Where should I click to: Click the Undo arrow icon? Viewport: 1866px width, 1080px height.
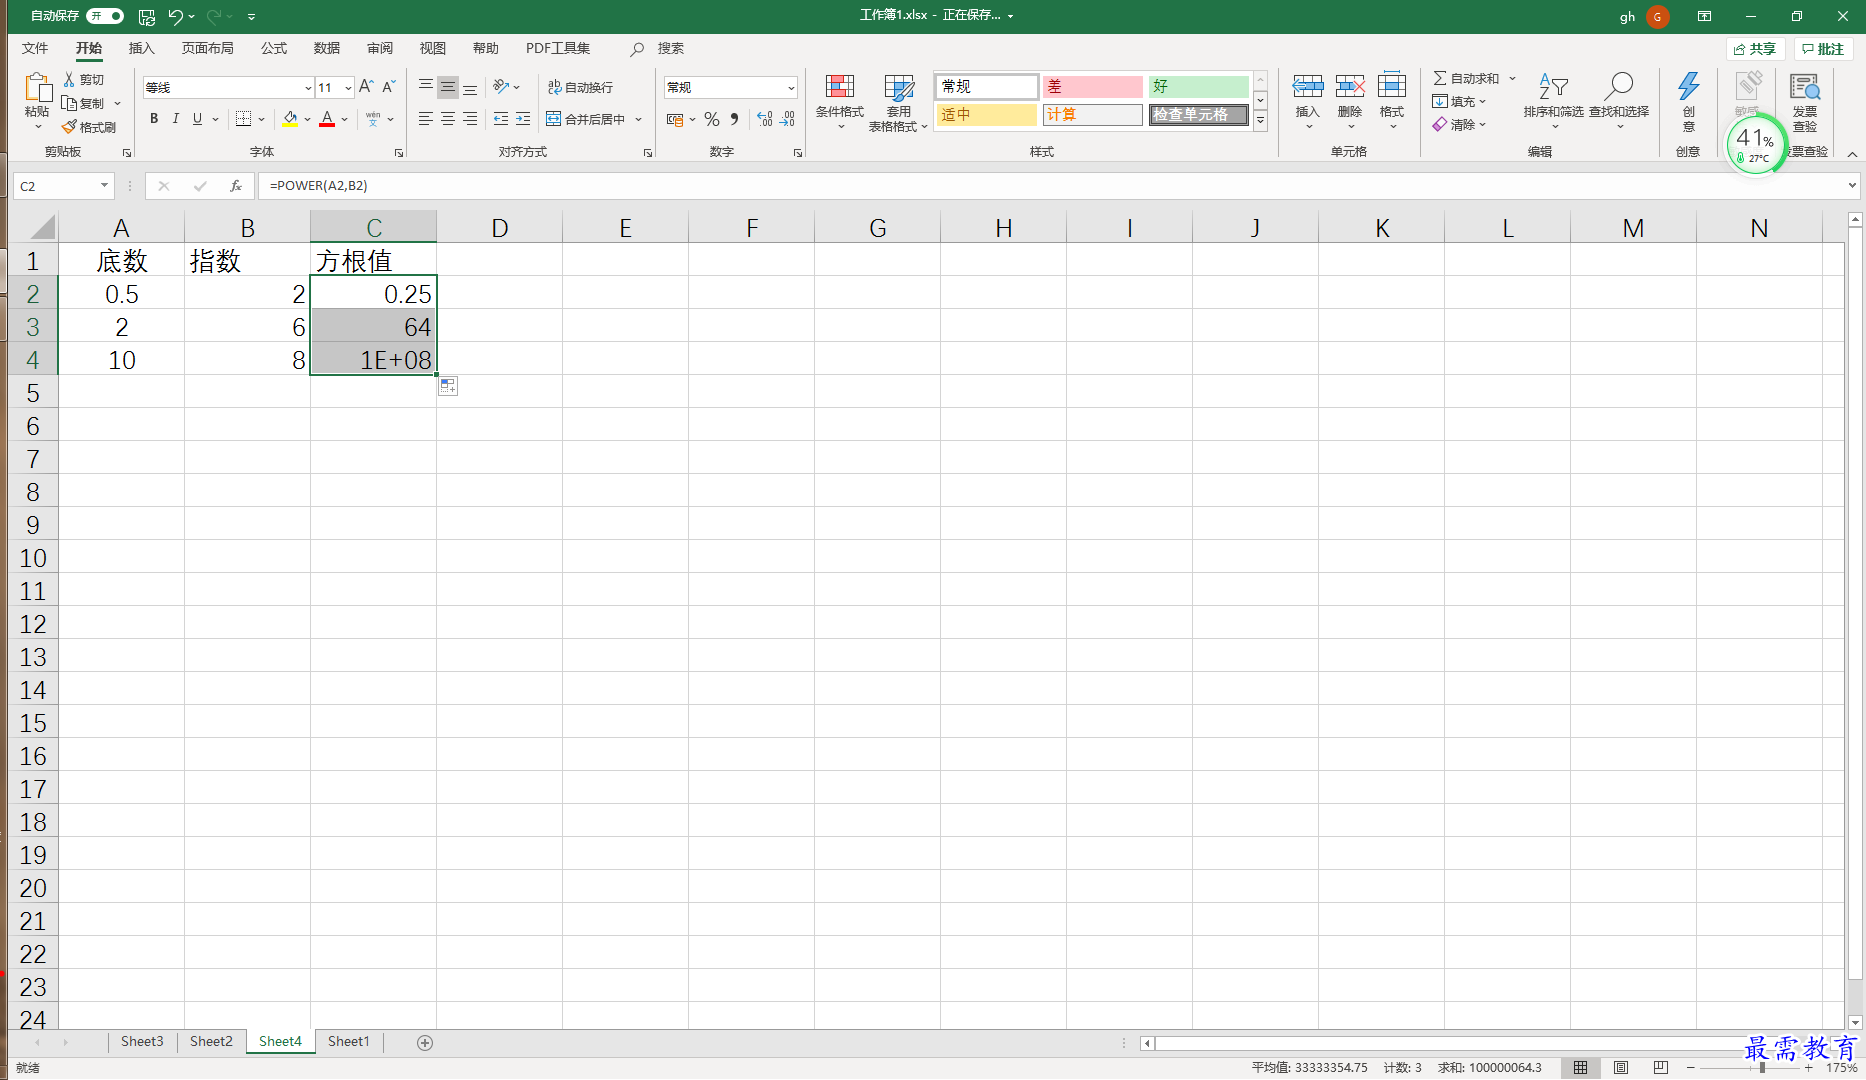[175, 16]
